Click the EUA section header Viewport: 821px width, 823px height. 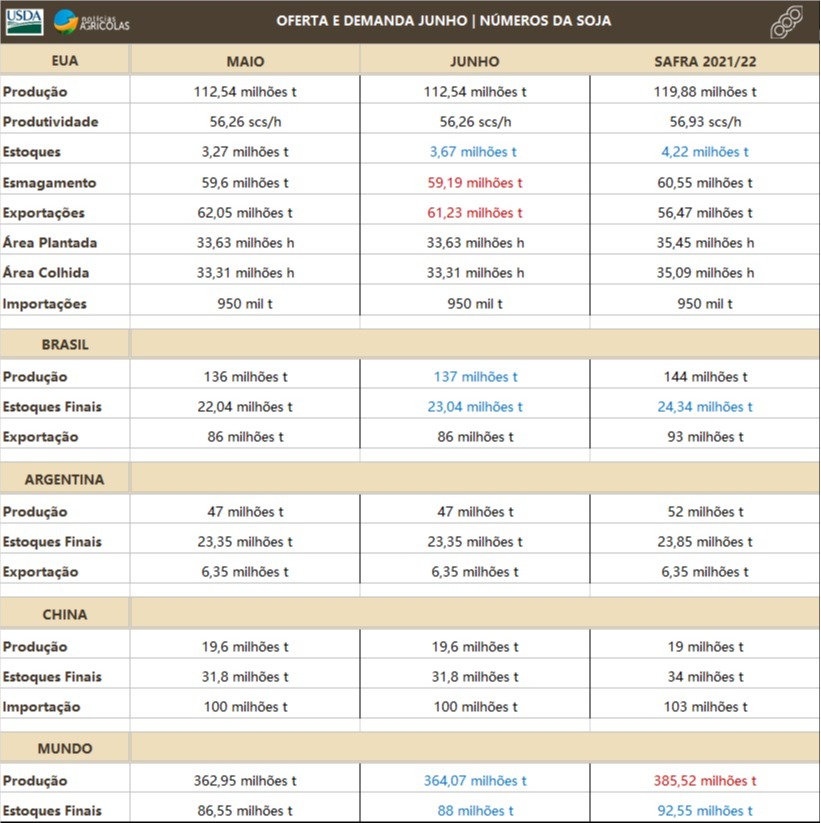click(64, 60)
